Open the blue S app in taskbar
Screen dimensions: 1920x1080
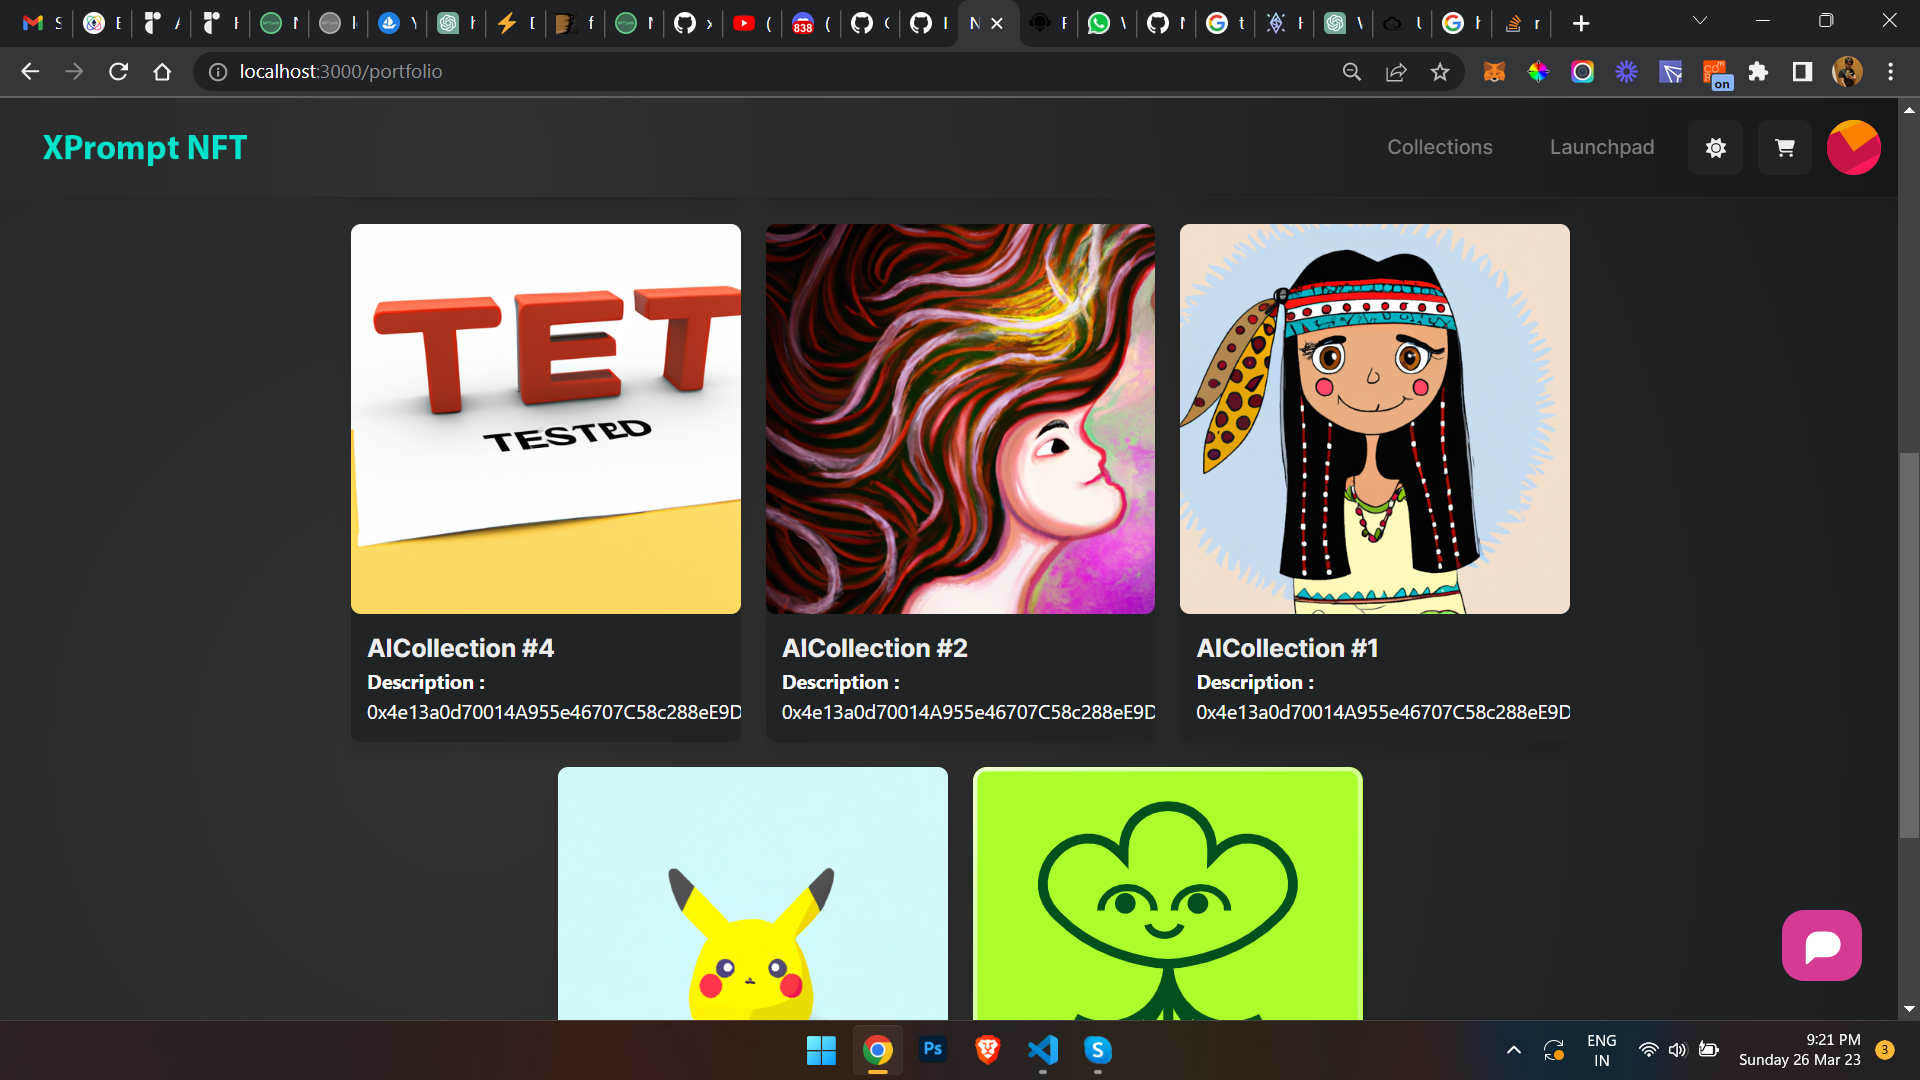1097,1049
